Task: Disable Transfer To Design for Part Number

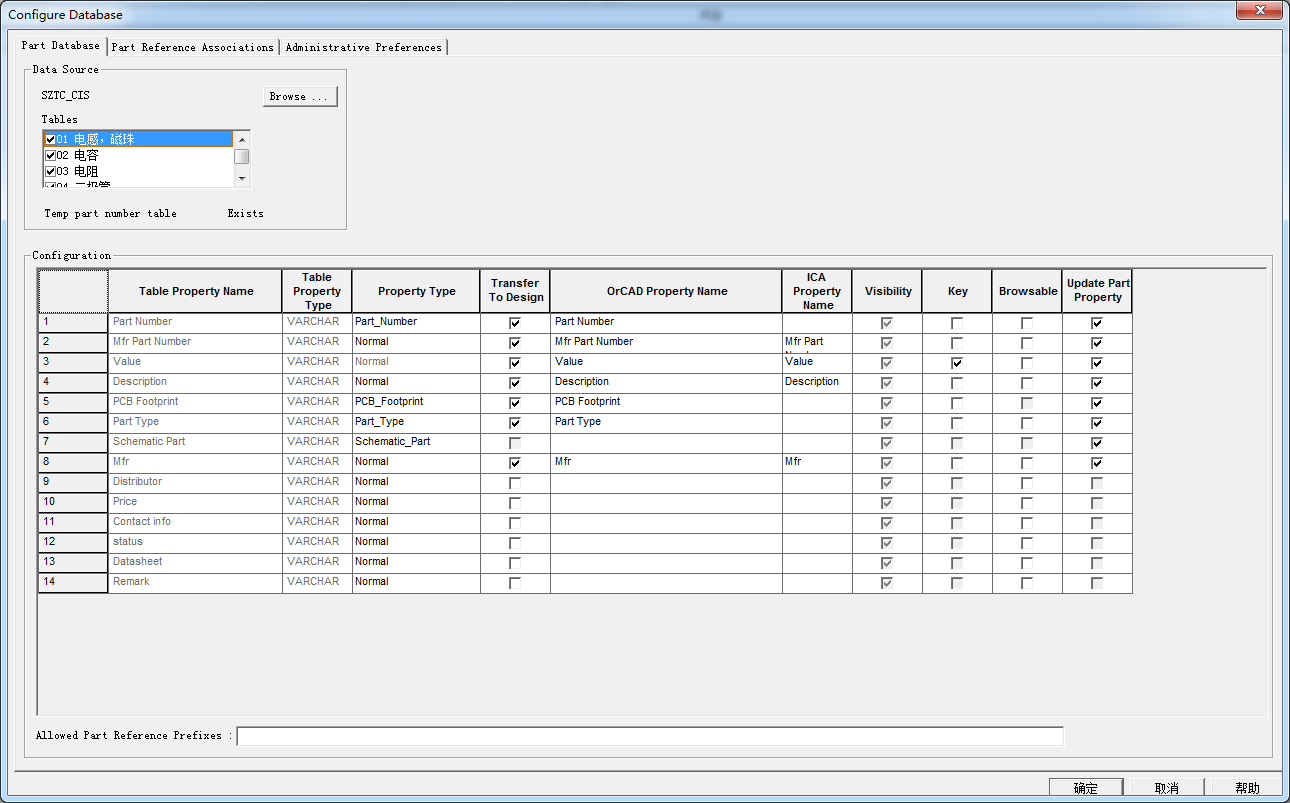Action: (x=515, y=323)
